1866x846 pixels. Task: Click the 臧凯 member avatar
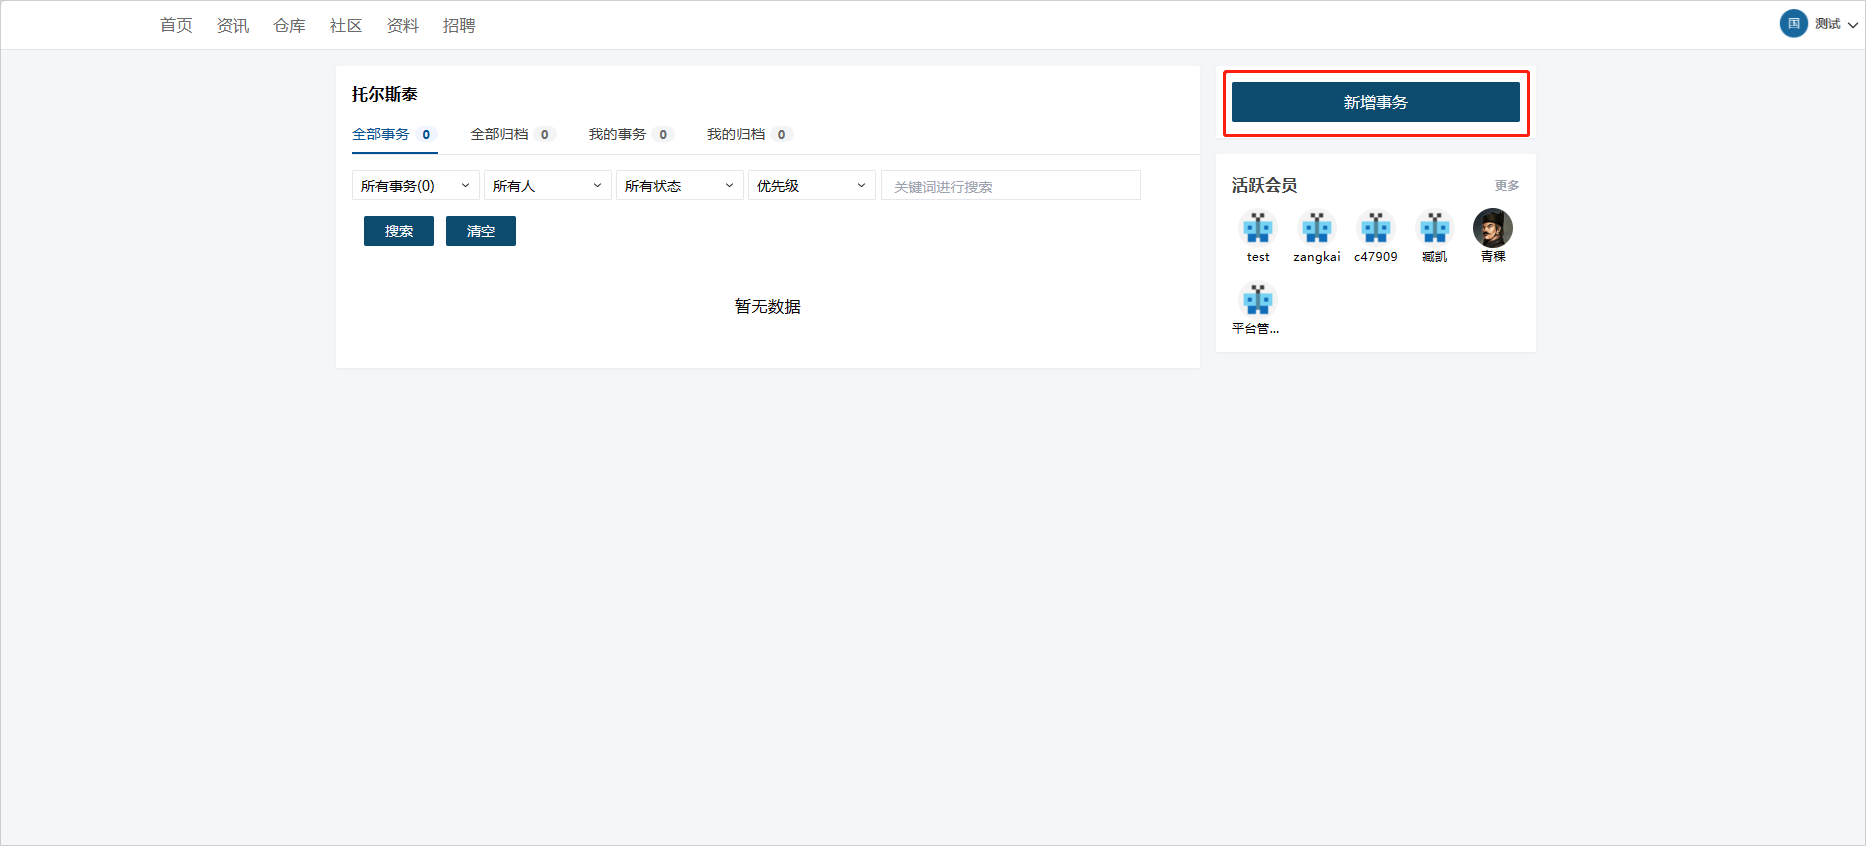tap(1434, 229)
